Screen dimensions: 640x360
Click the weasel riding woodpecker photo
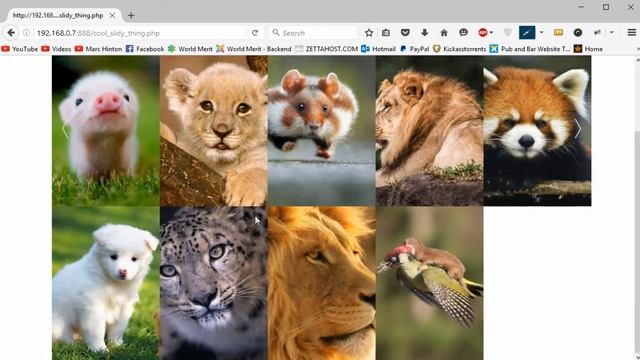[429, 283]
